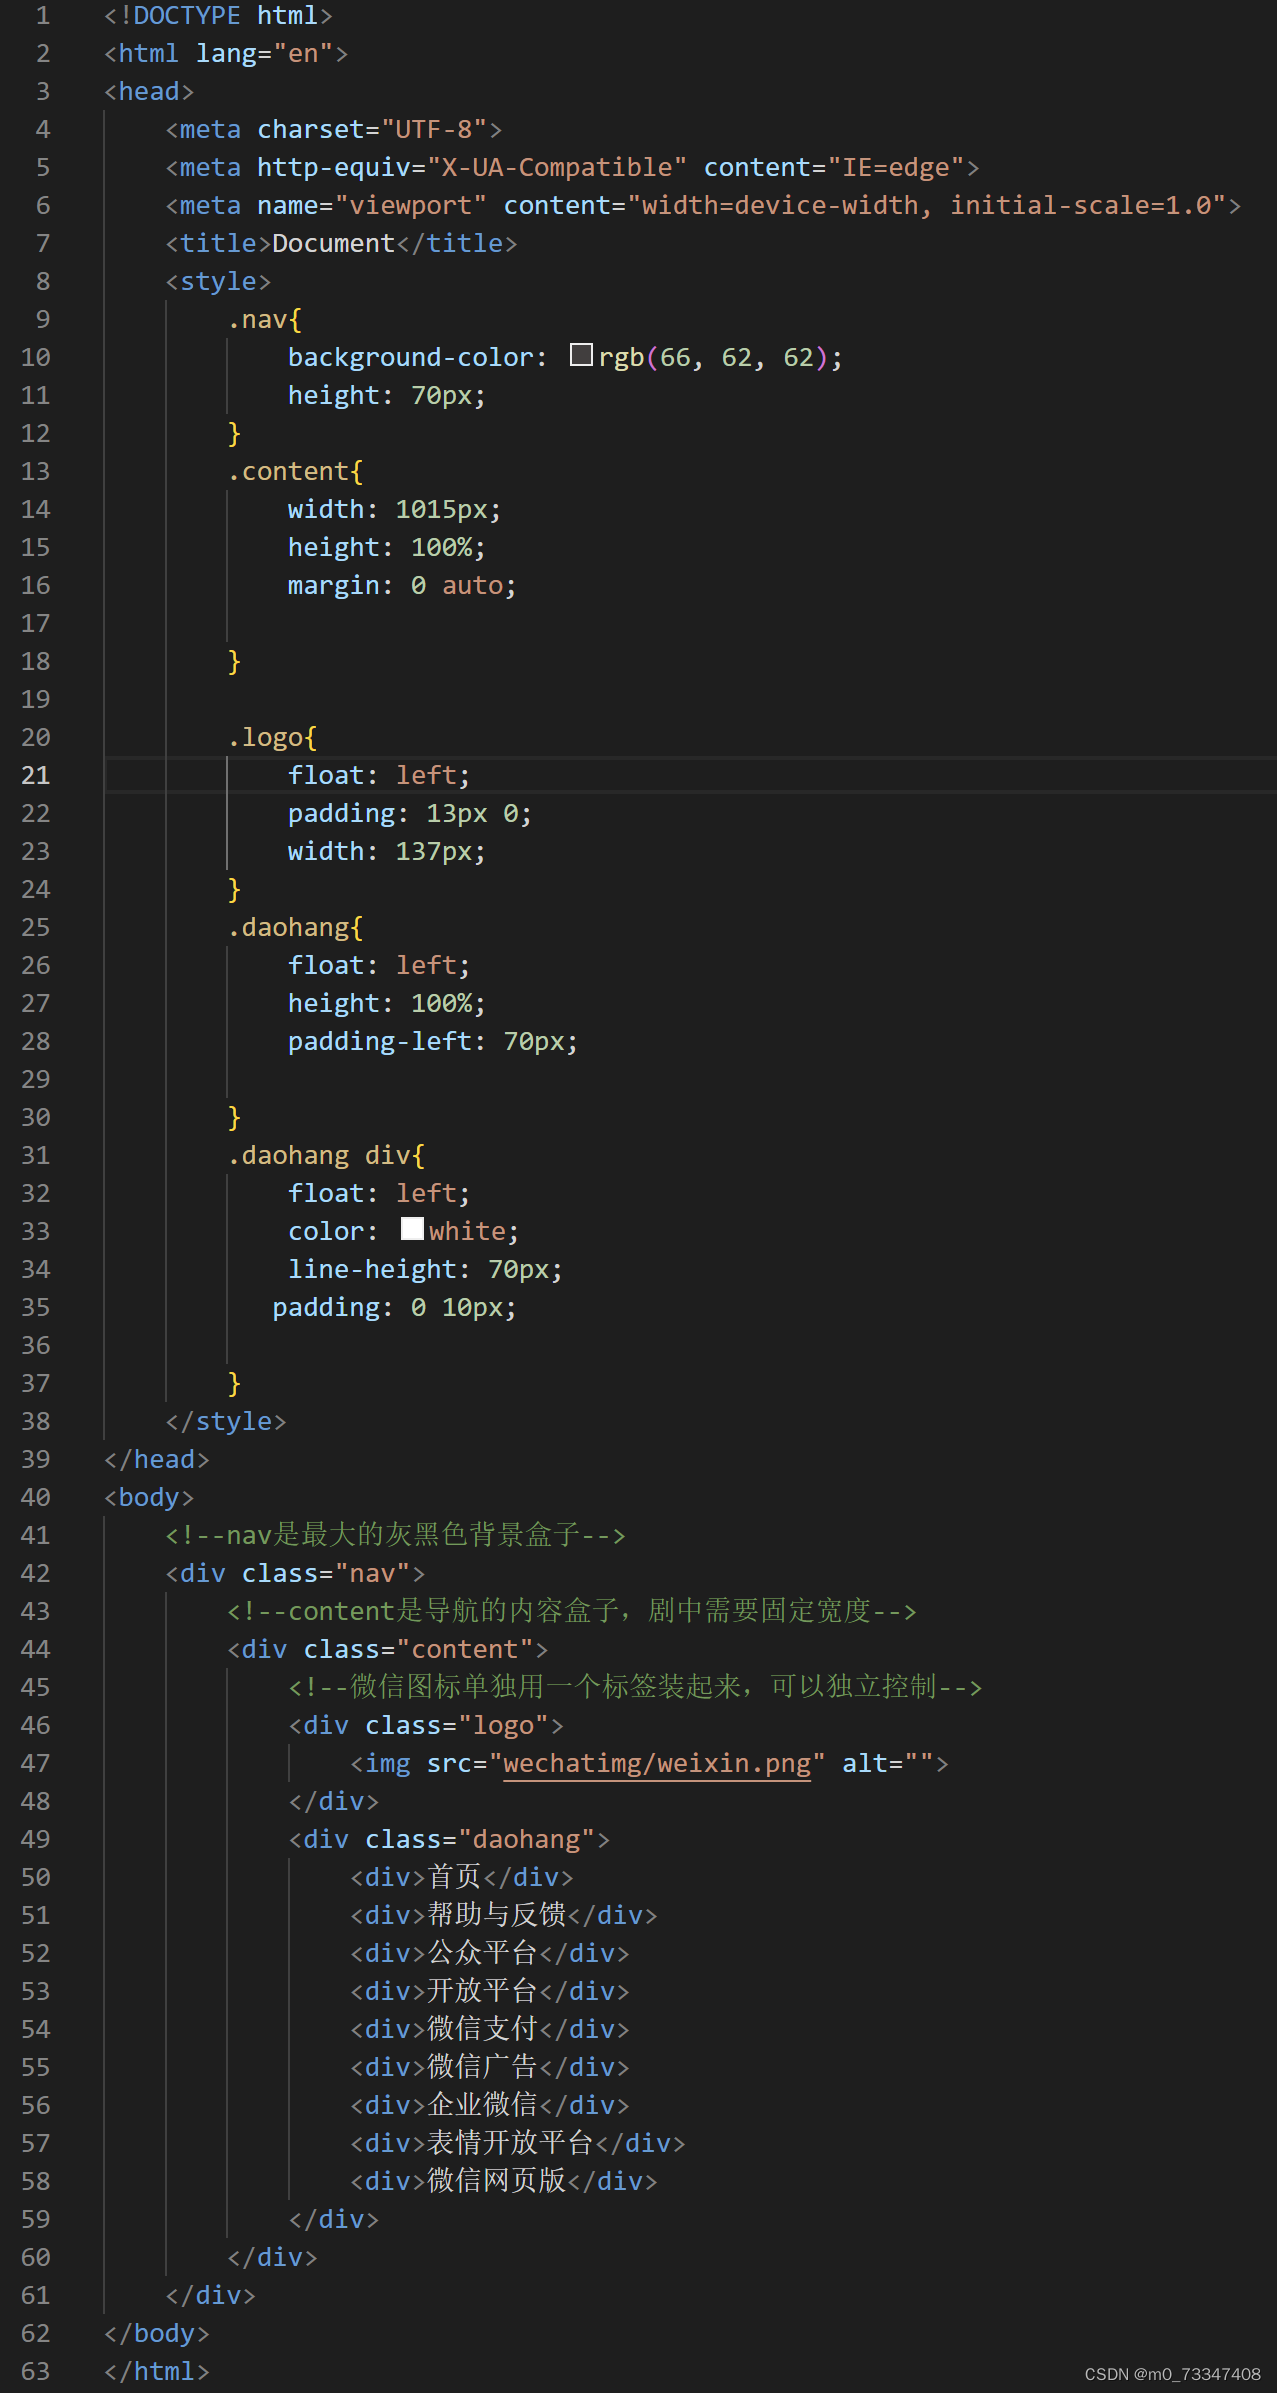The width and height of the screenshot is (1277, 2393).
Task: Click the '微信网页版' div line
Action: pos(503,2182)
